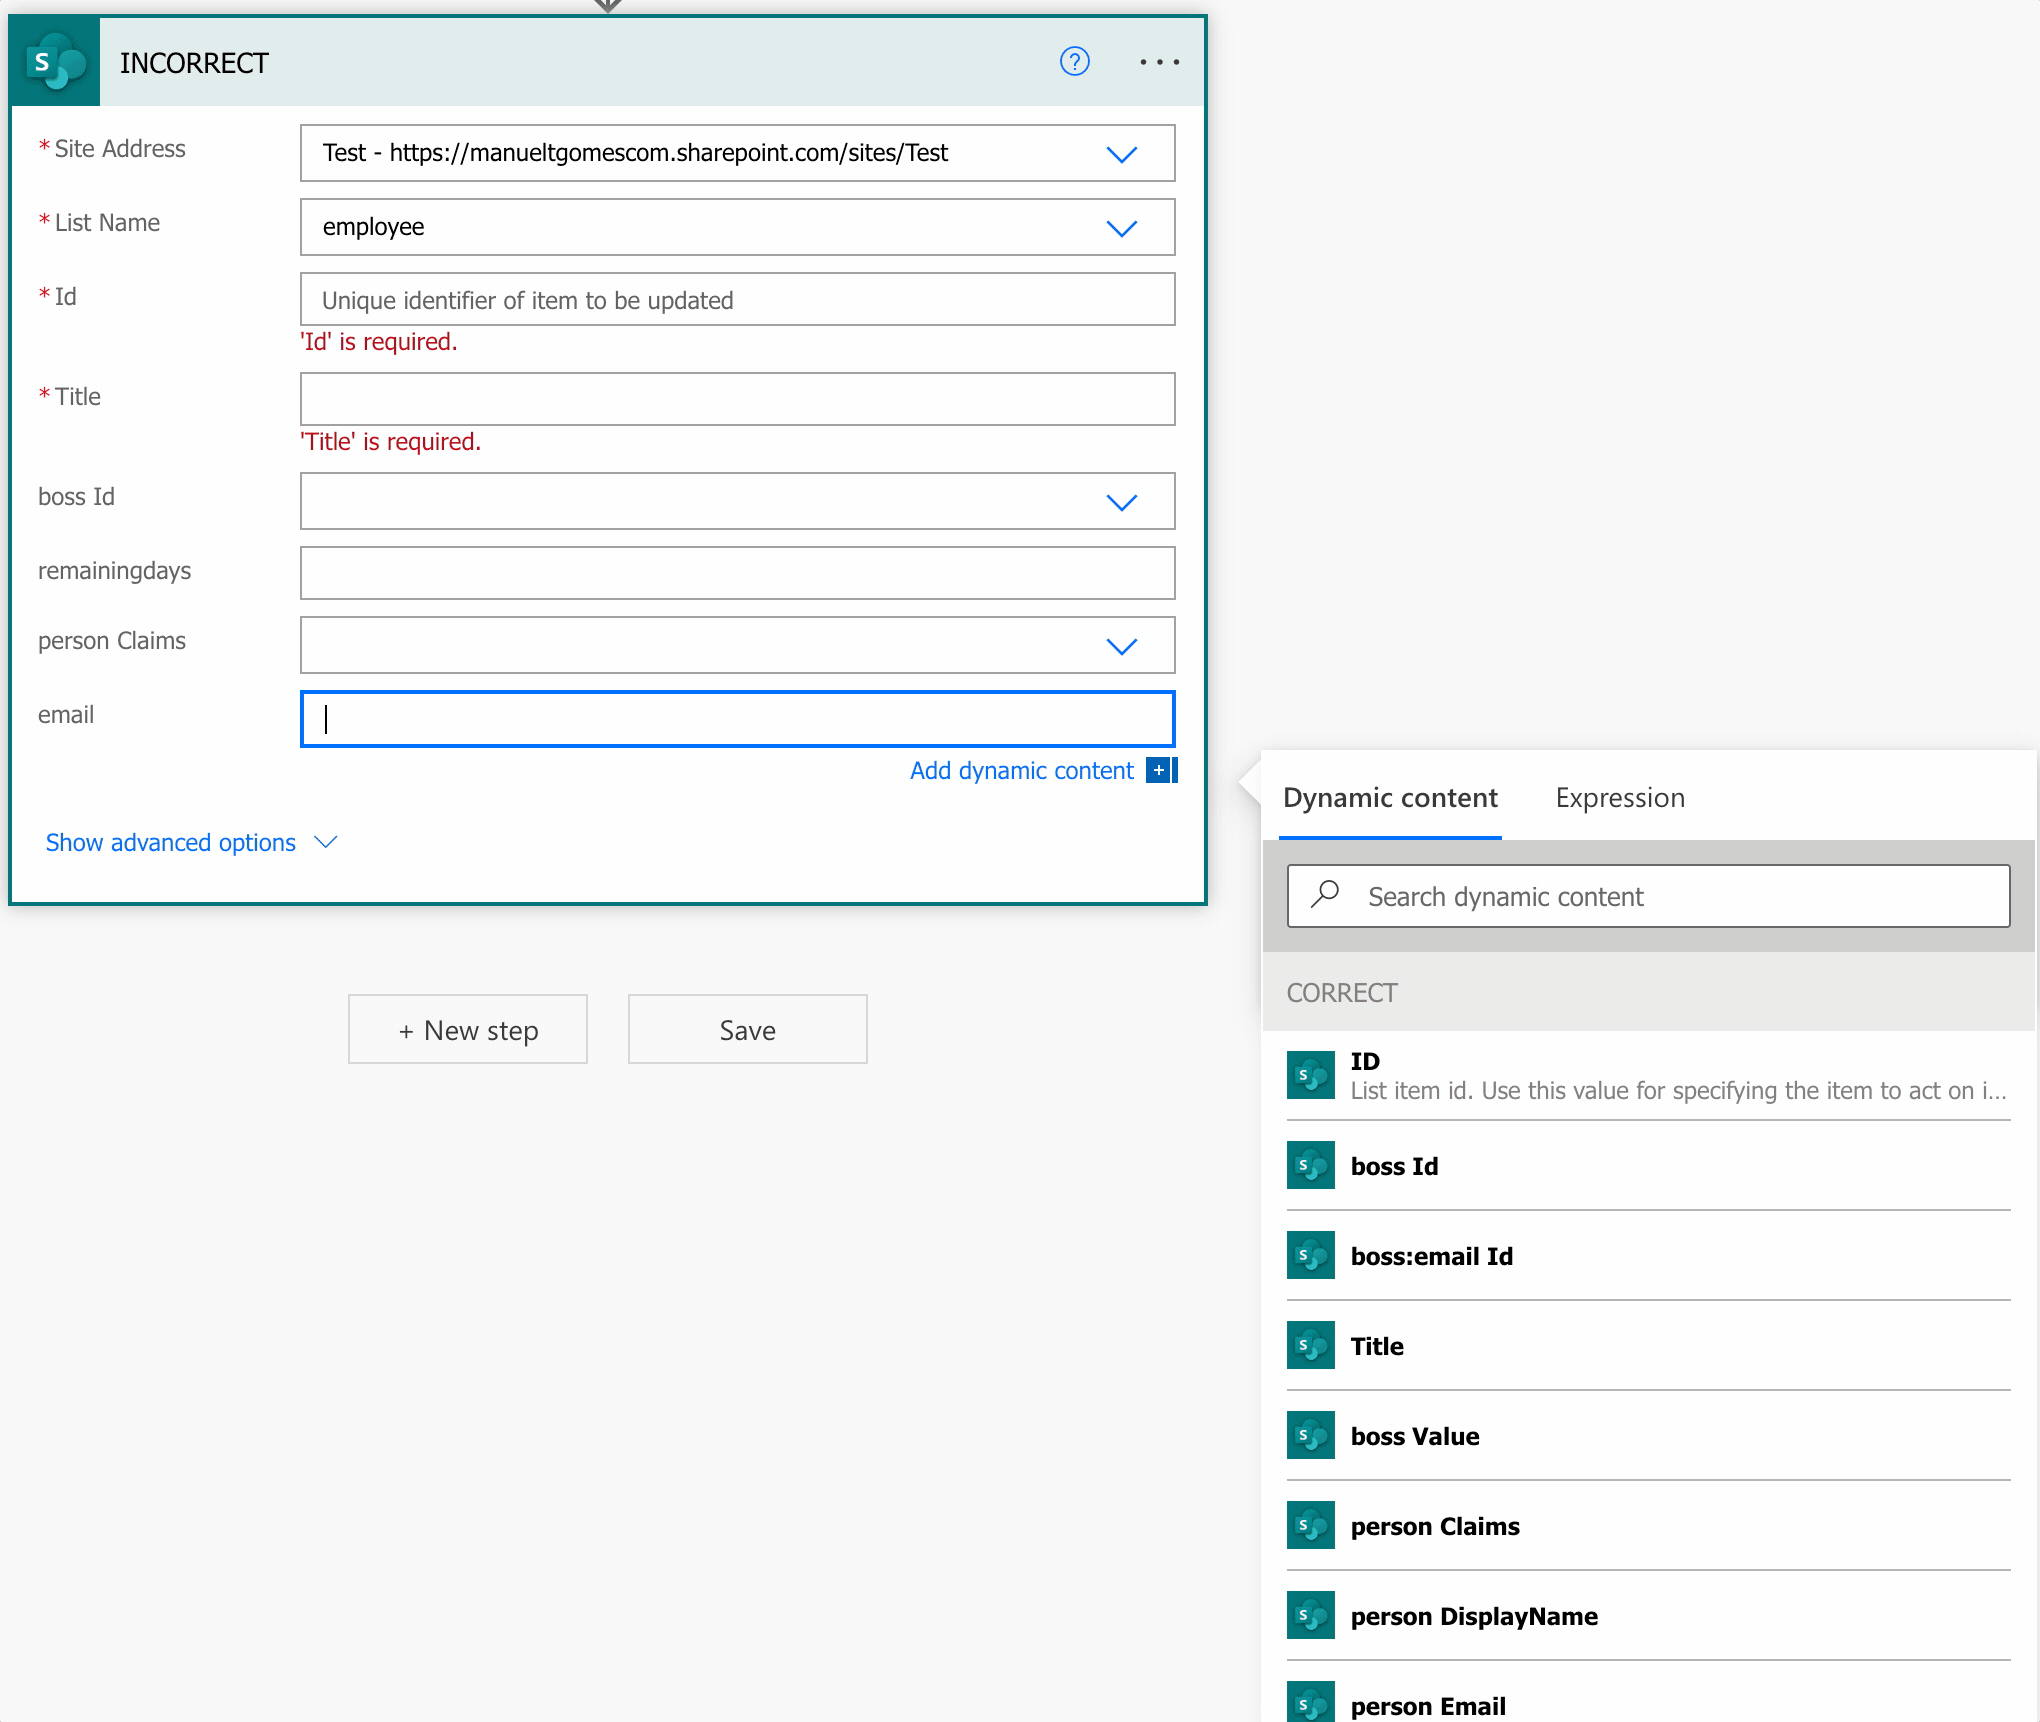Viewport: 2040px width, 1722px height.
Task: Click the Add dynamic content link
Action: 1021,771
